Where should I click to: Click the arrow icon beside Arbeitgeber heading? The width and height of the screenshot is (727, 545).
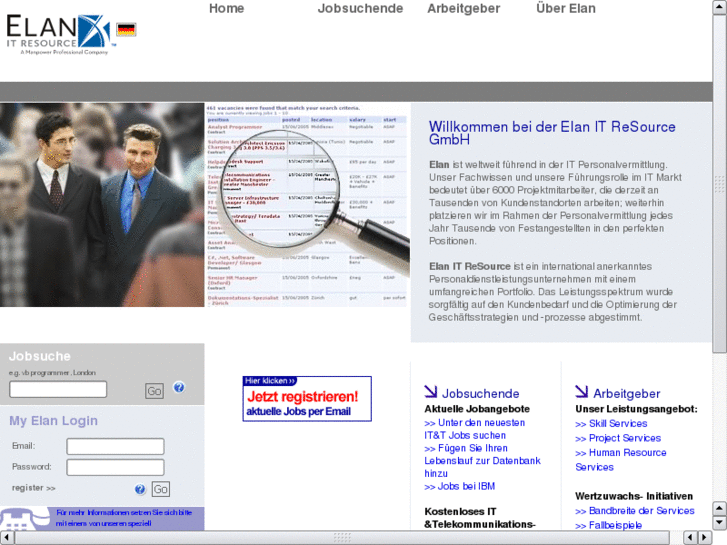click(581, 391)
